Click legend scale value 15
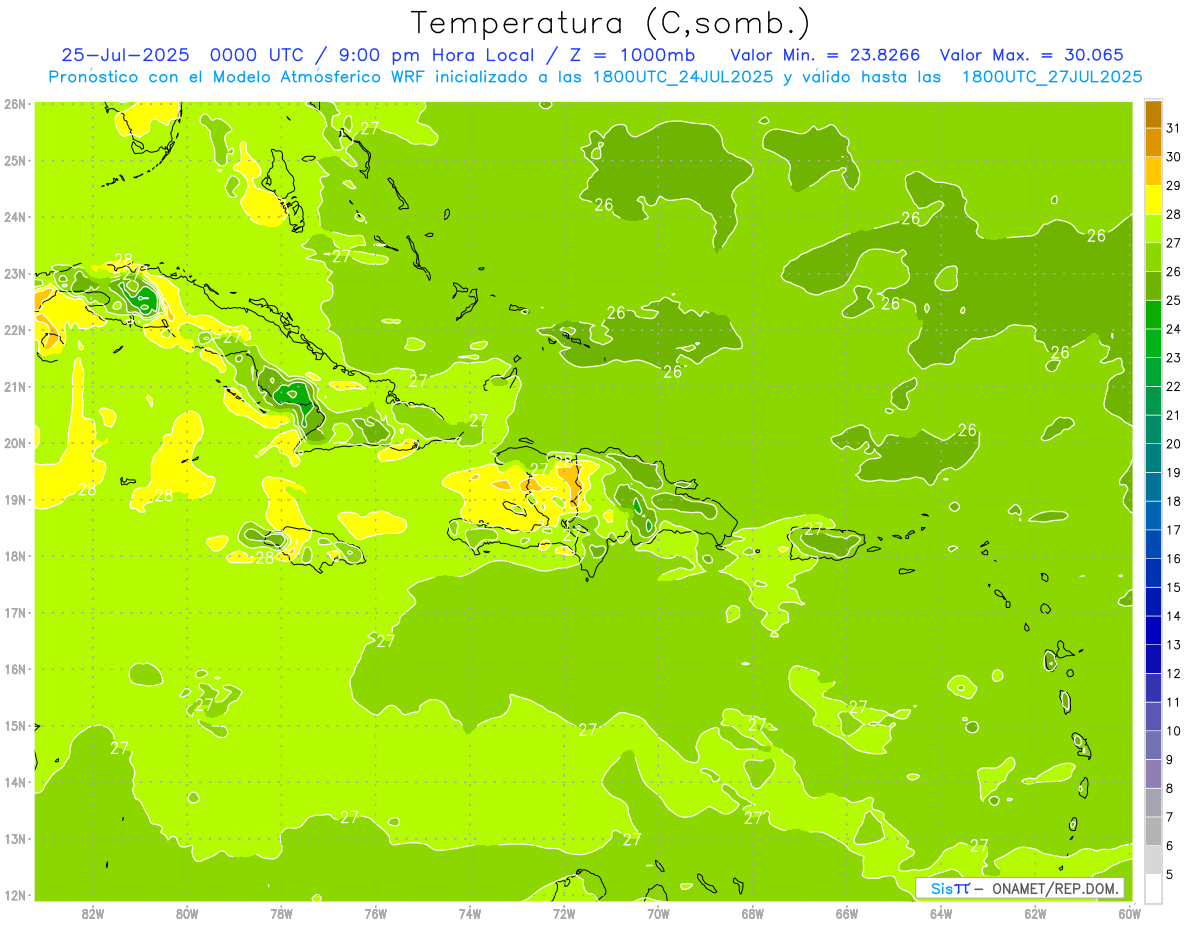Image resolution: width=1200 pixels, height=927 pixels. click(1173, 588)
